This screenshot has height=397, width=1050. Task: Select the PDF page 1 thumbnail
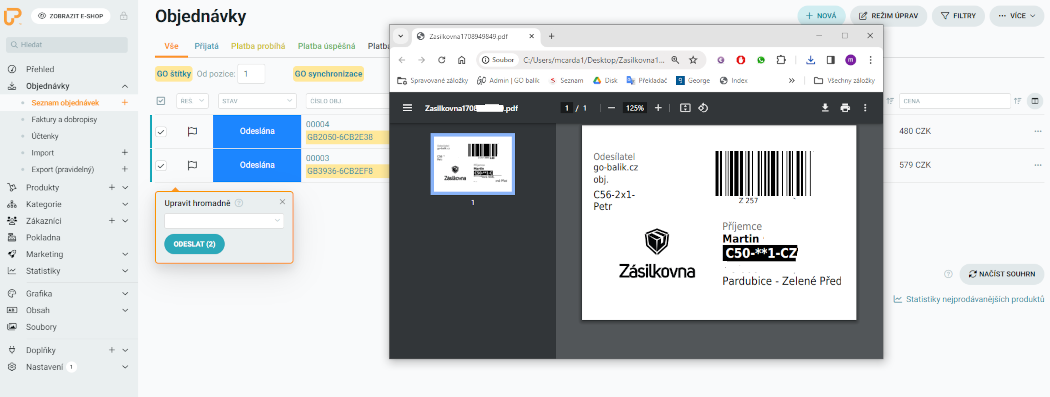[472, 164]
